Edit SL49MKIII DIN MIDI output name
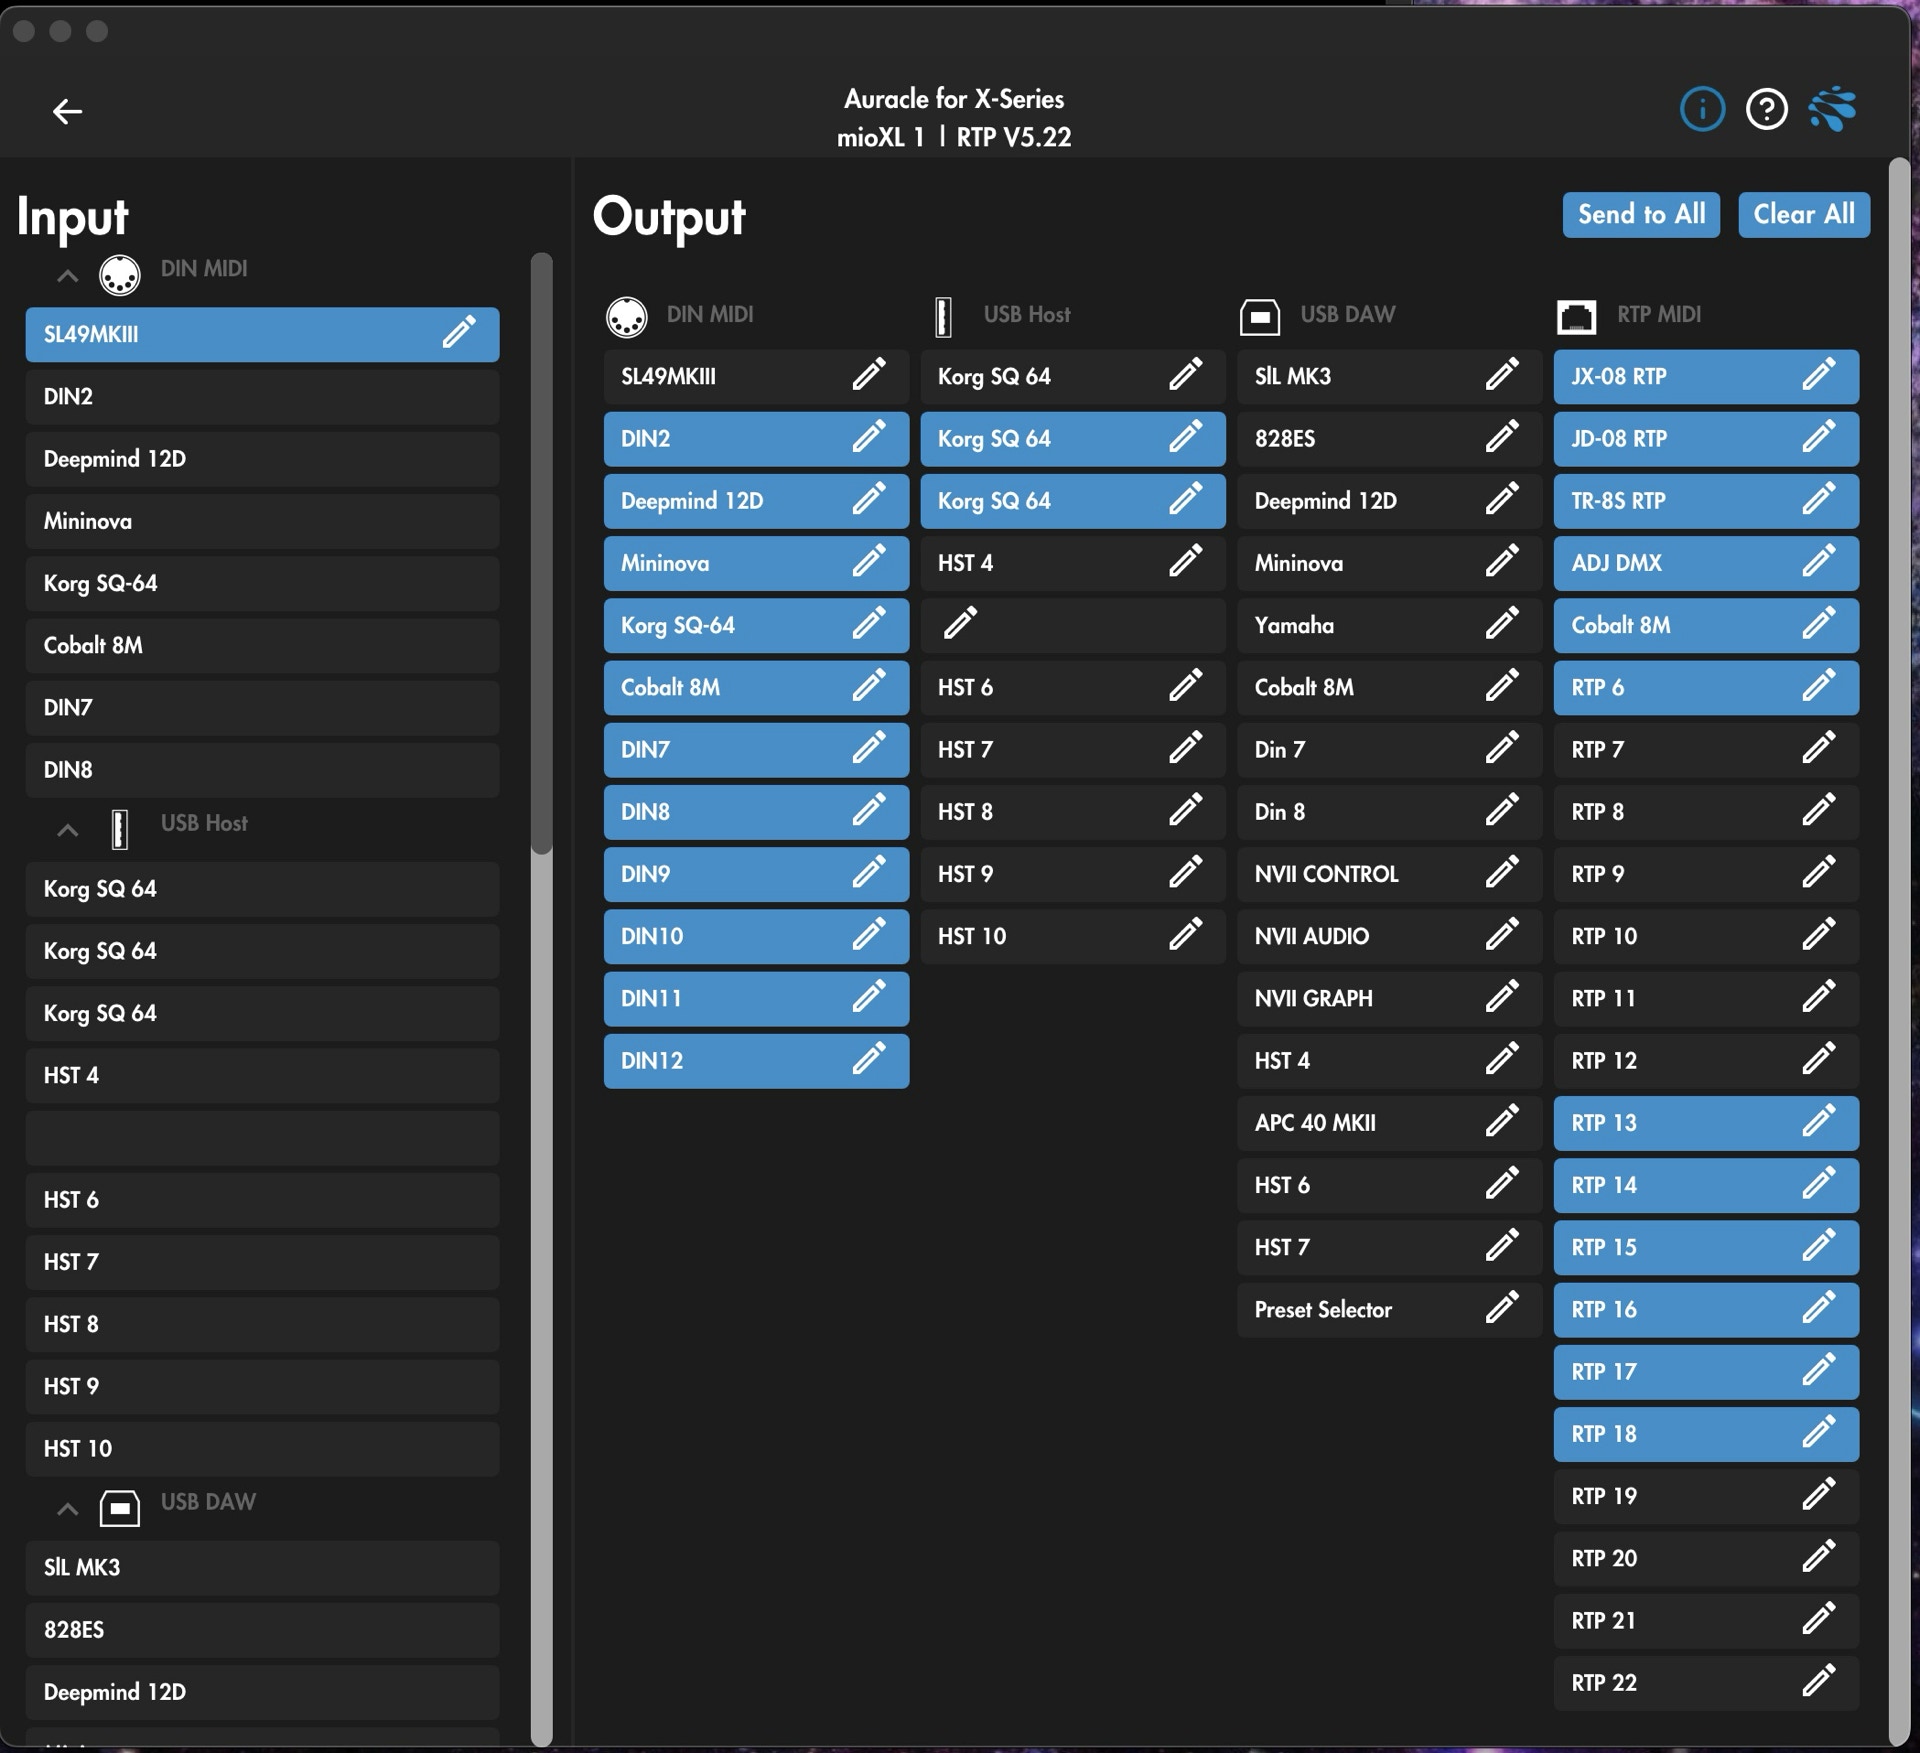Screen dimensions: 1920x1753 point(869,374)
